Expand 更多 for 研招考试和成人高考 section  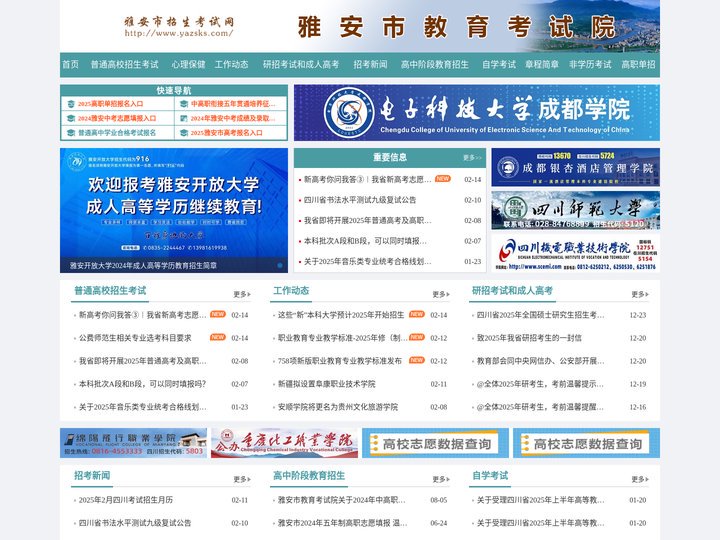pos(640,294)
